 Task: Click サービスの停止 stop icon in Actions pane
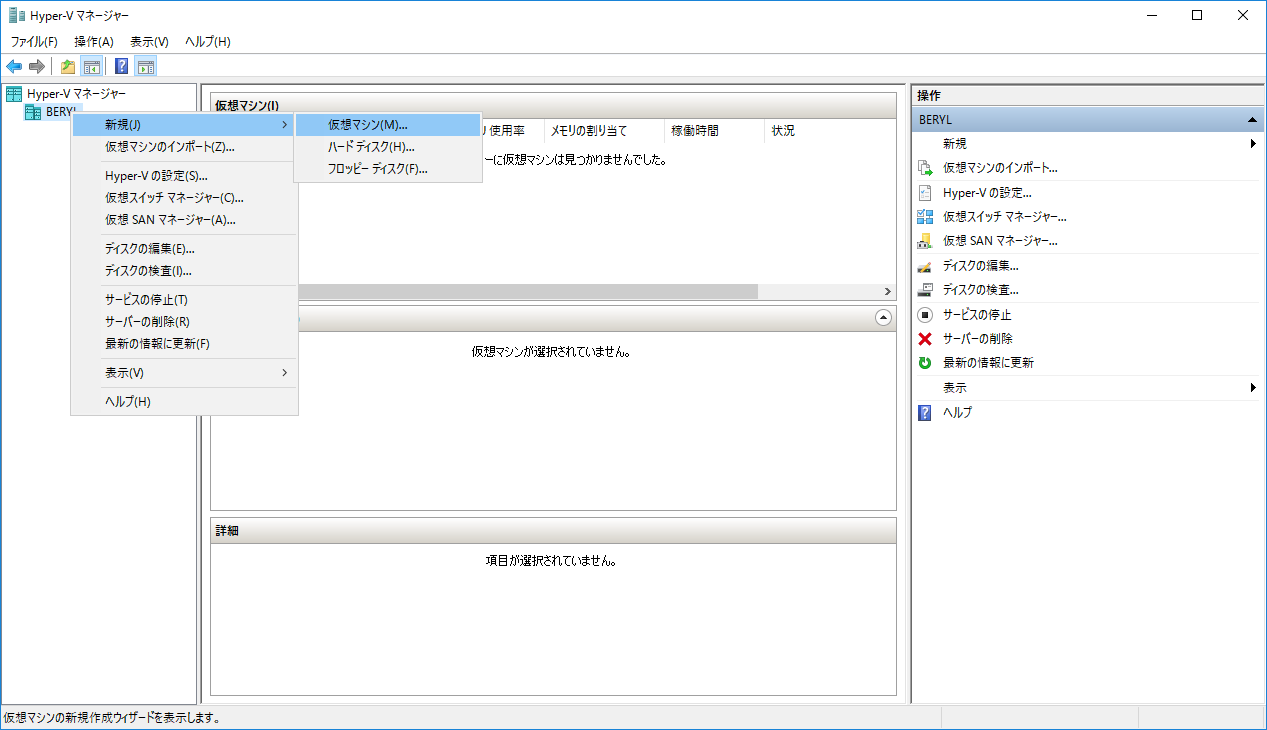pyautogui.click(x=925, y=314)
